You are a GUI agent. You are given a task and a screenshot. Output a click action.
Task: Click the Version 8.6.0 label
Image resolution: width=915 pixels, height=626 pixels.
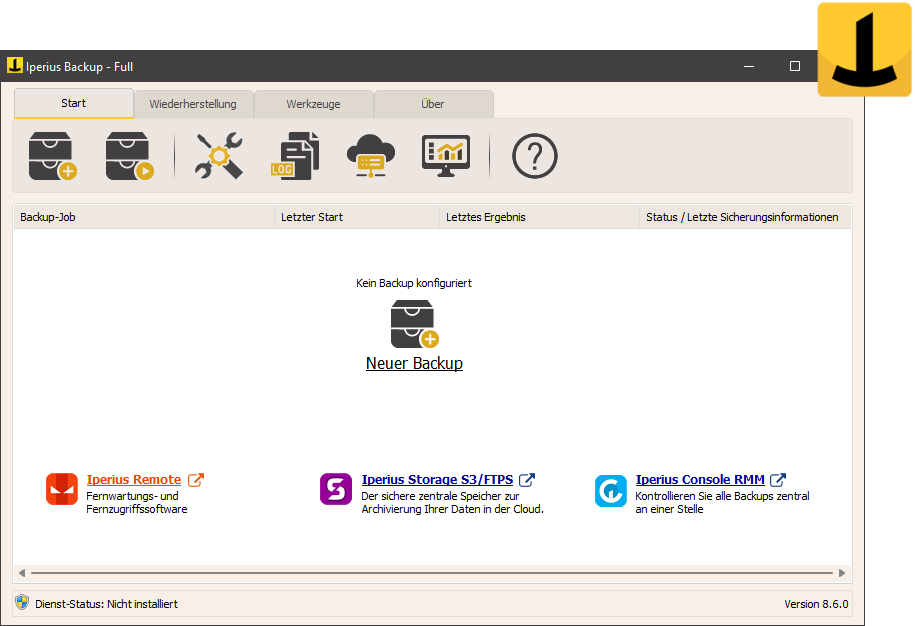(x=816, y=604)
